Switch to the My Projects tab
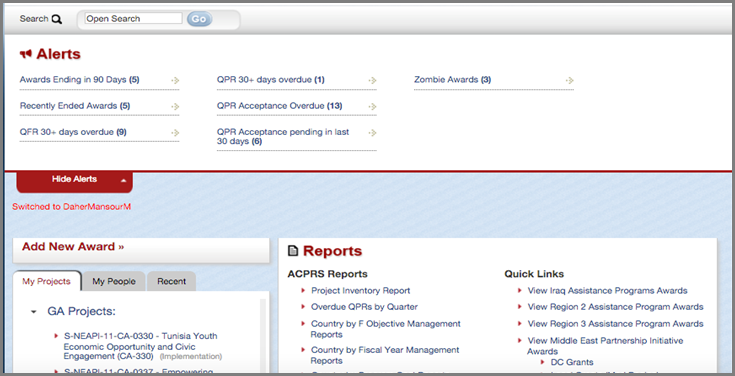This screenshot has width=735, height=376. (47, 281)
